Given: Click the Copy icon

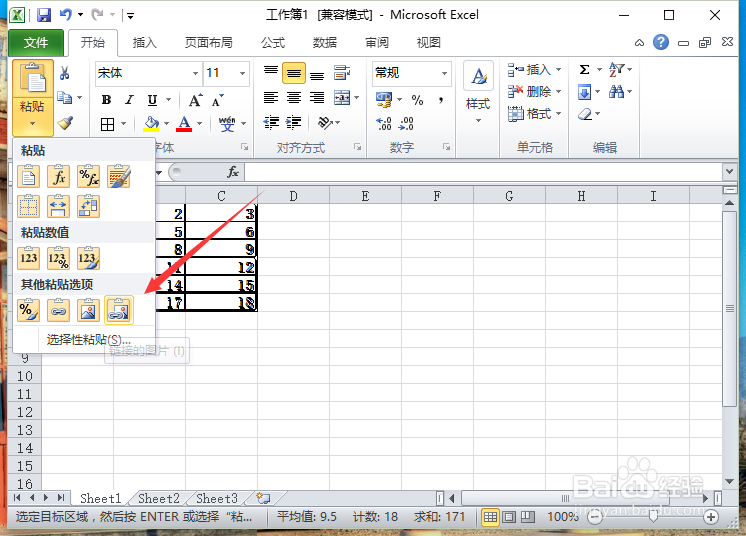Looking at the screenshot, I should [65, 97].
